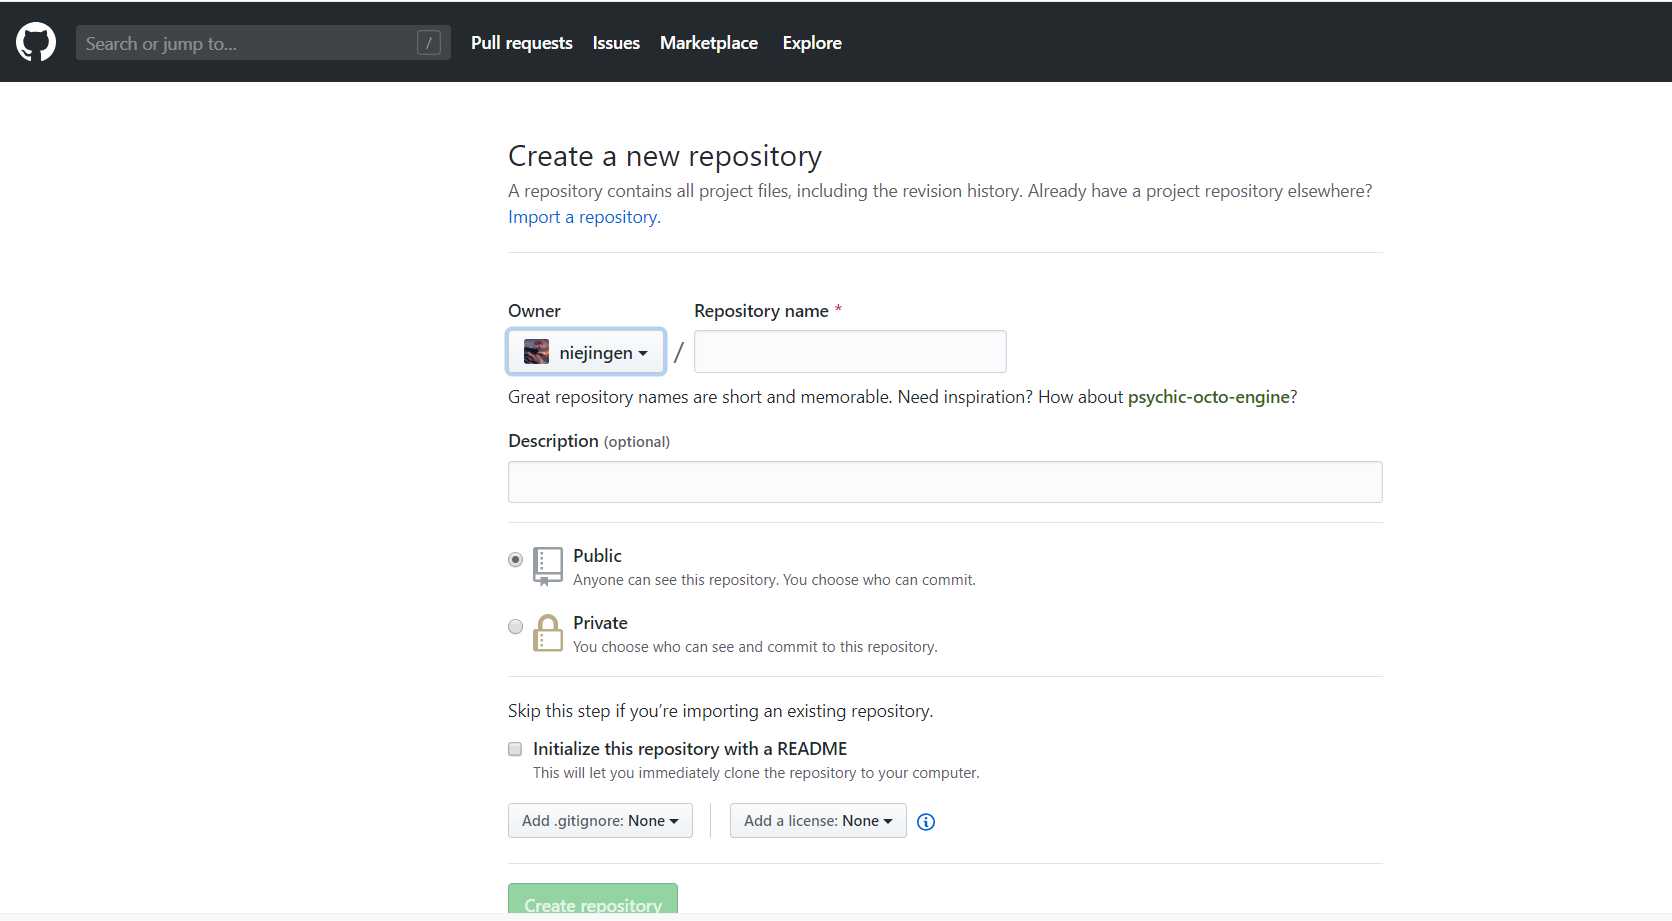The width and height of the screenshot is (1672, 921).
Task: Open the Add .gitignore dropdown
Action: click(600, 821)
